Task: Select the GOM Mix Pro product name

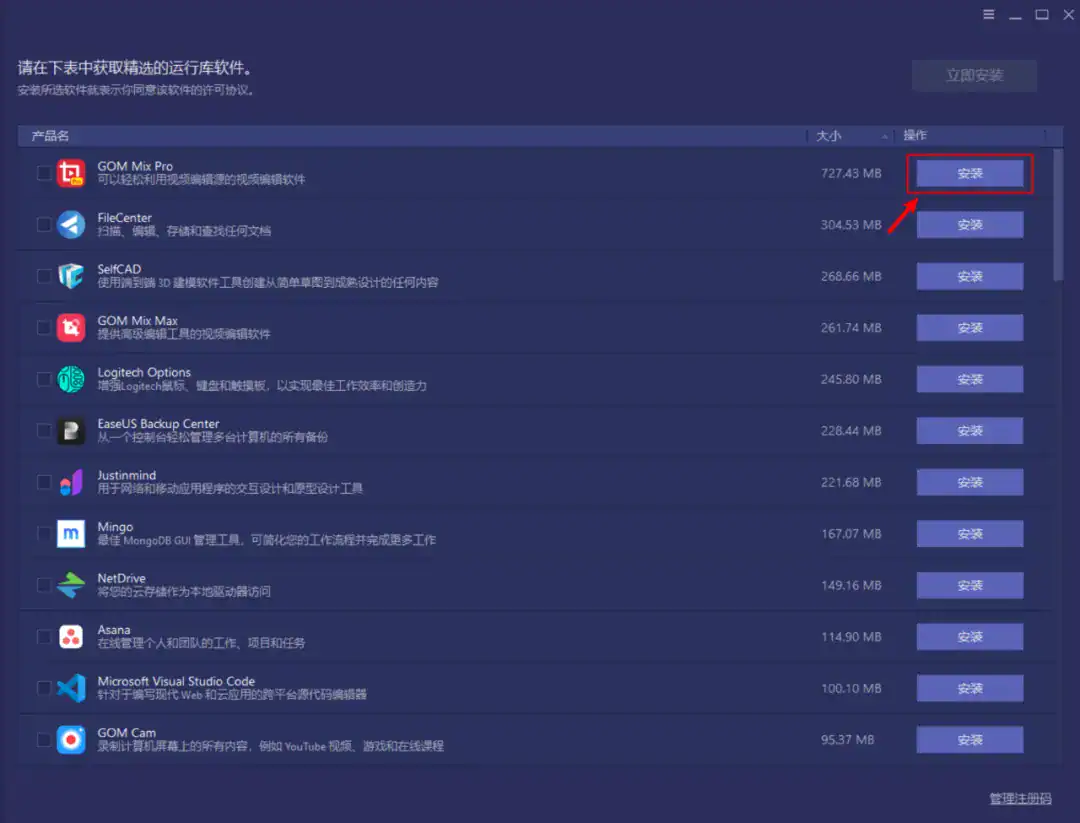Action: tap(135, 166)
